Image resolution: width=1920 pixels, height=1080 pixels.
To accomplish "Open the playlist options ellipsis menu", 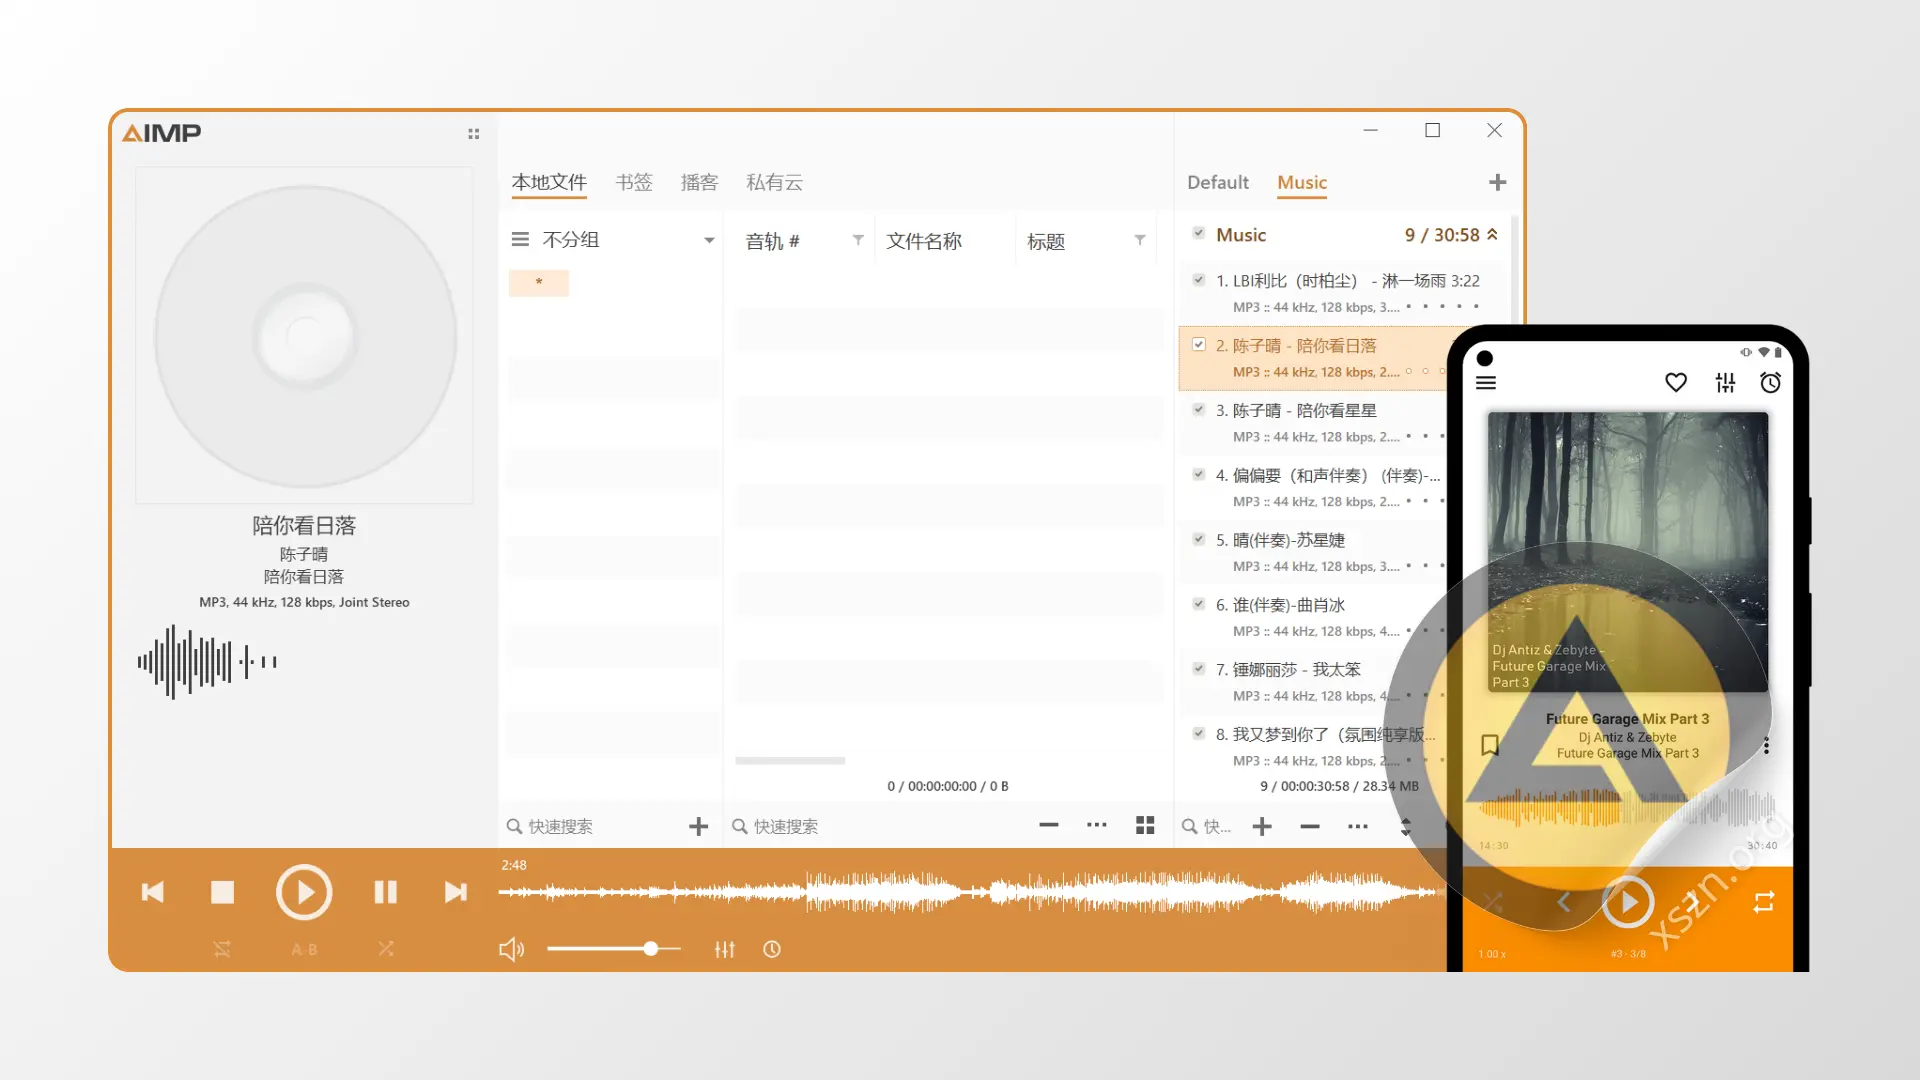I will coord(1357,827).
